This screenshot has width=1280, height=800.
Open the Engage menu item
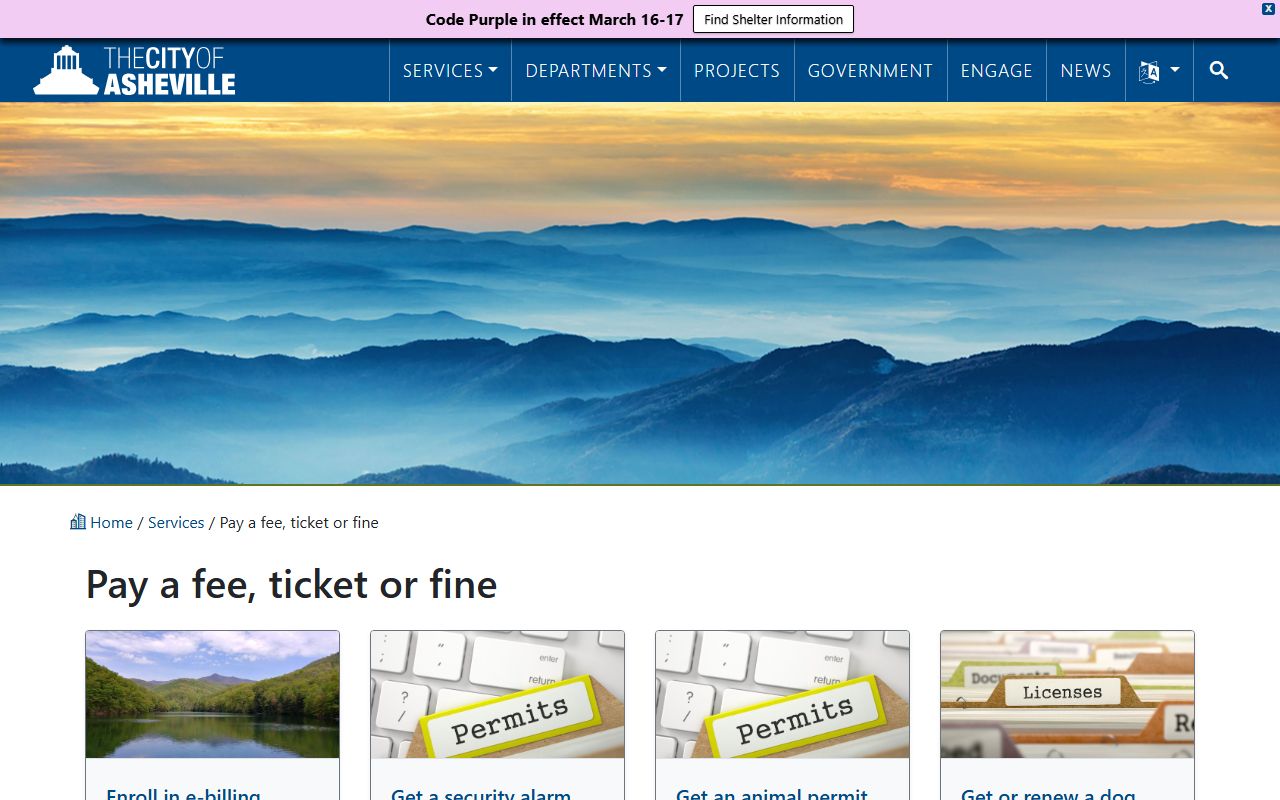pyautogui.click(x=996, y=70)
